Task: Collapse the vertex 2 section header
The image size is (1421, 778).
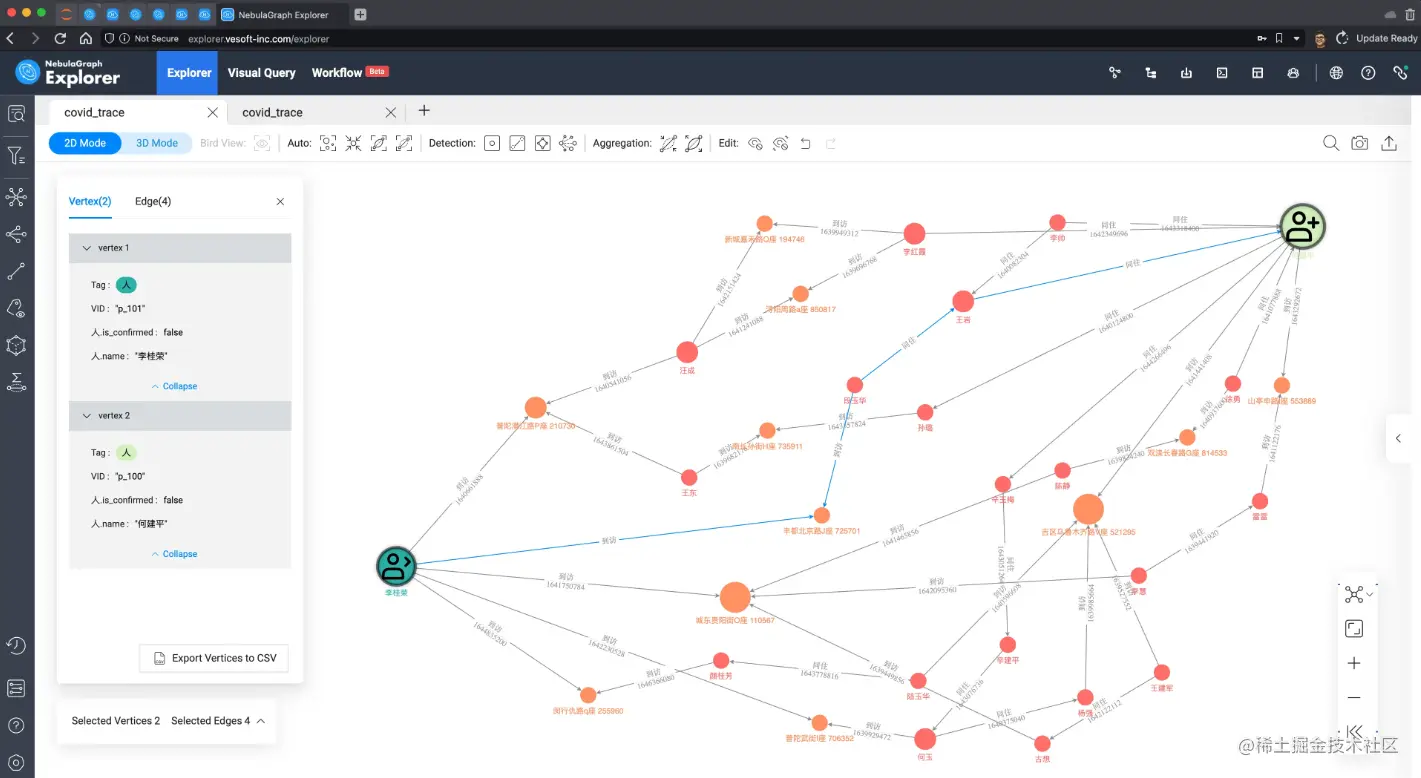Action: click(x=180, y=416)
